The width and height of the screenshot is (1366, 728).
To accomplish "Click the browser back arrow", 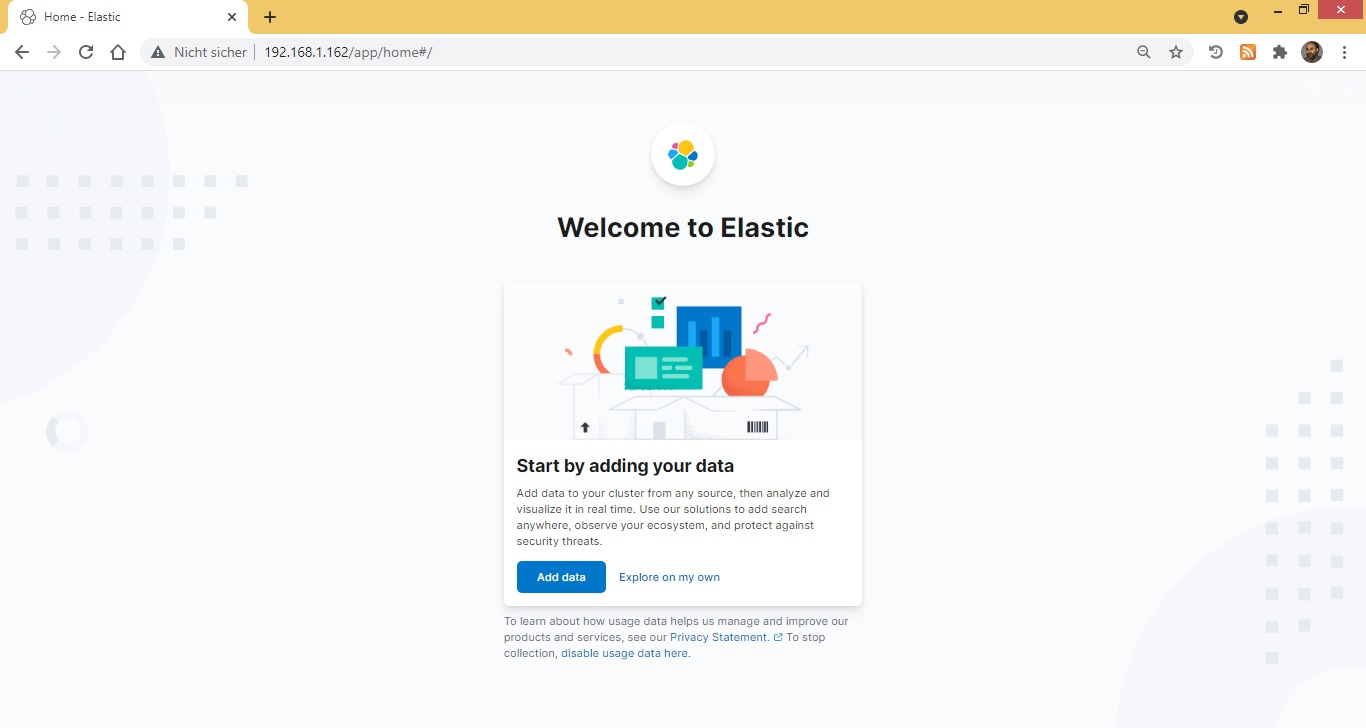I will coord(22,52).
